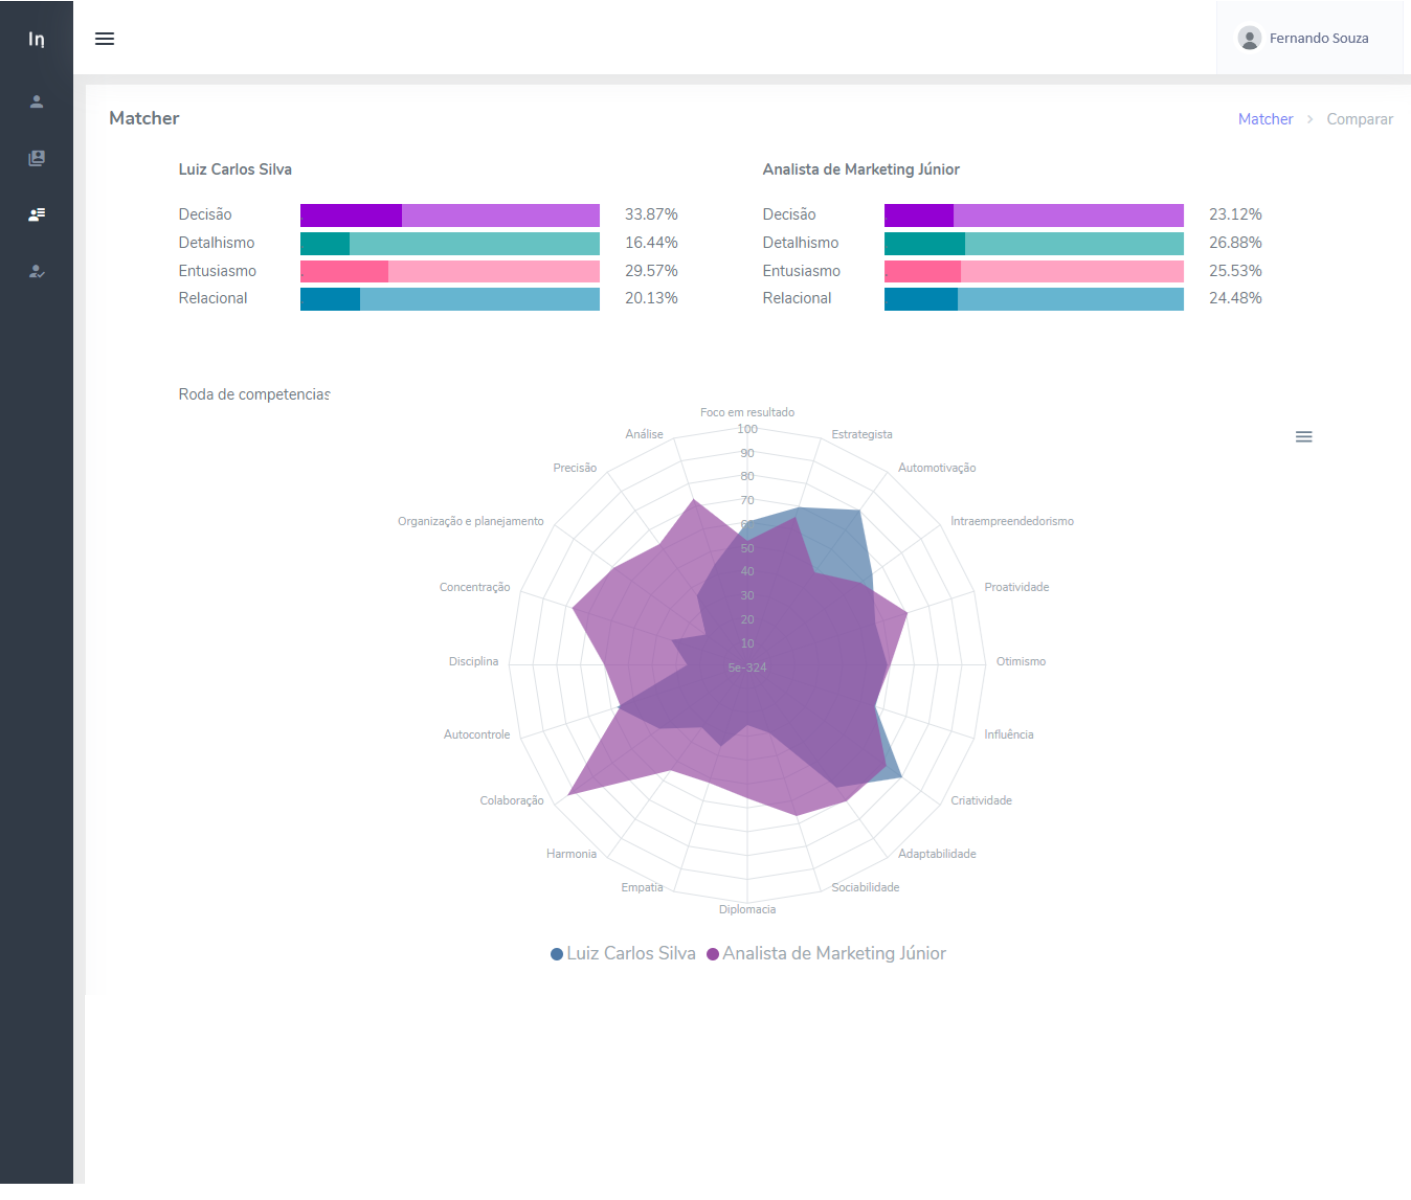Open the chart options menu icon
The image size is (1411, 1200).
pos(1303,436)
